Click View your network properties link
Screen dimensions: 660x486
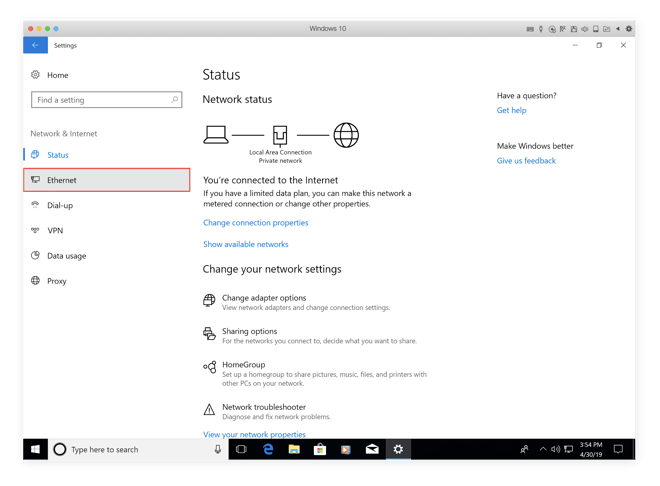[x=254, y=434]
